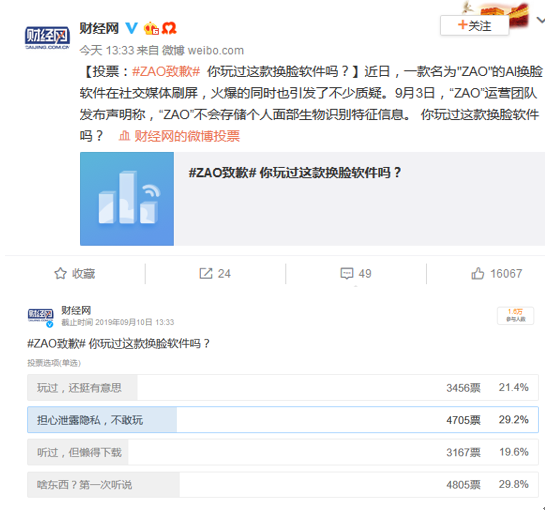Click the crown membership level icon
This screenshot has width=545, height=512.
151,29
